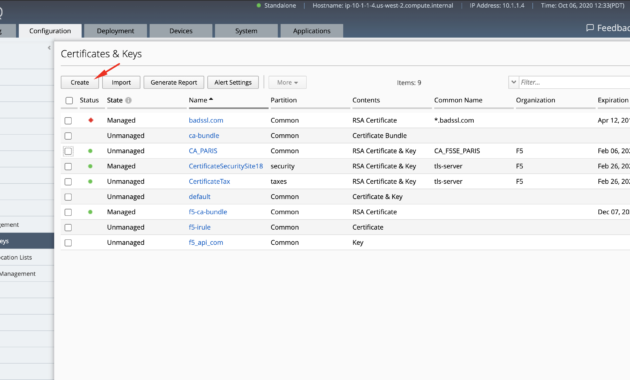
Task: Click the green status dot for CertificateTax
Action: coord(90,182)
